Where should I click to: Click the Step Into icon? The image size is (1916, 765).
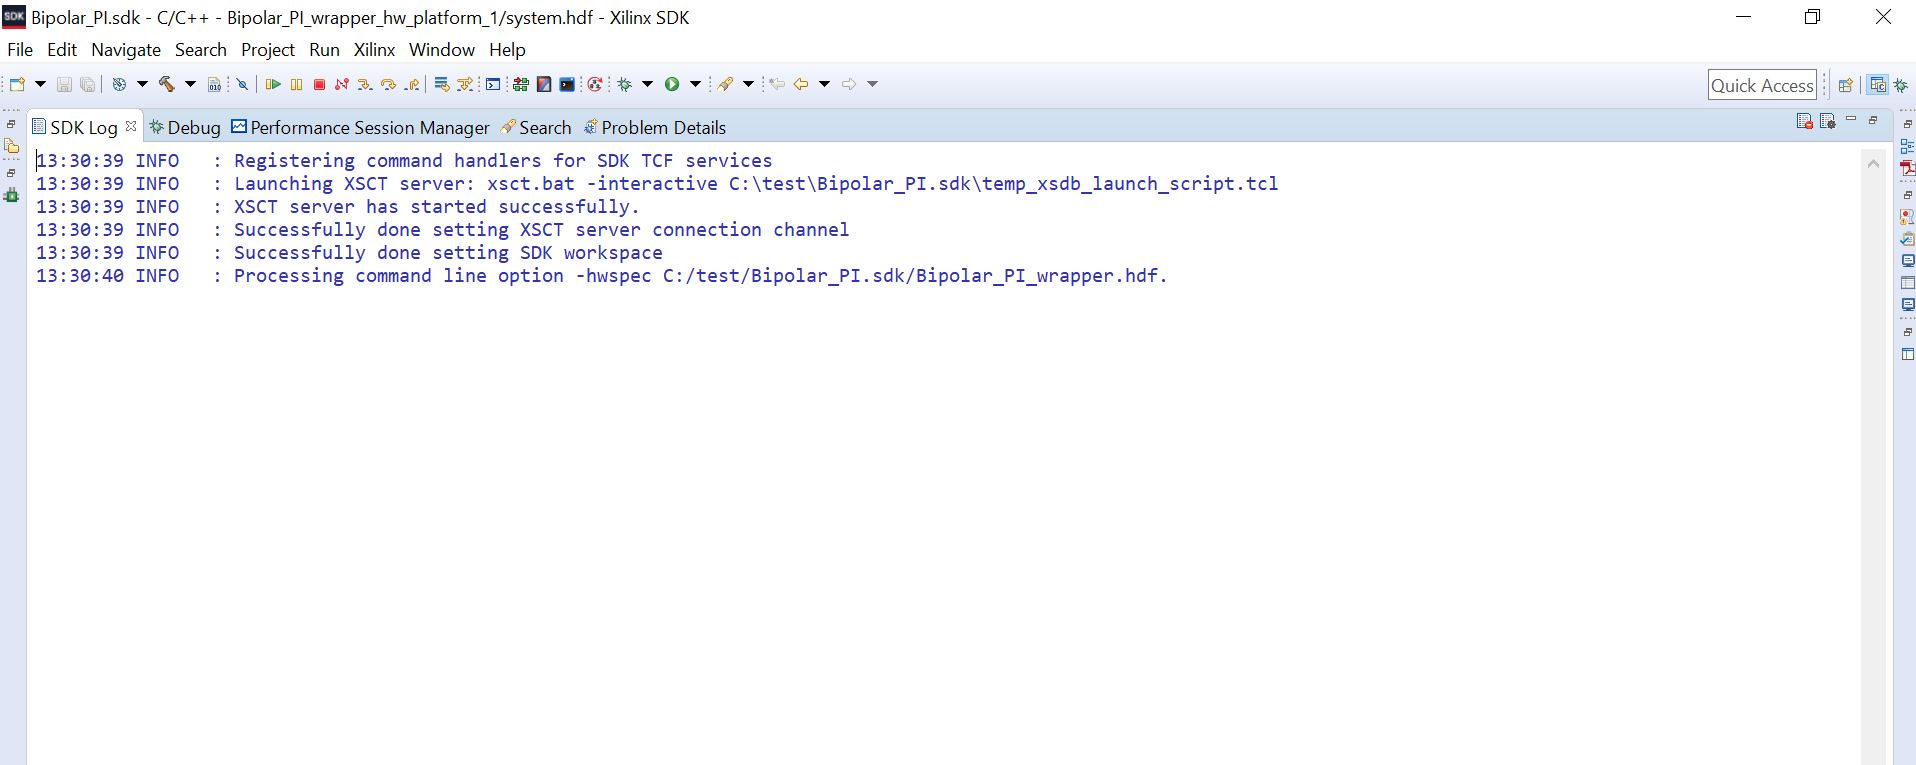coord(365,85)
